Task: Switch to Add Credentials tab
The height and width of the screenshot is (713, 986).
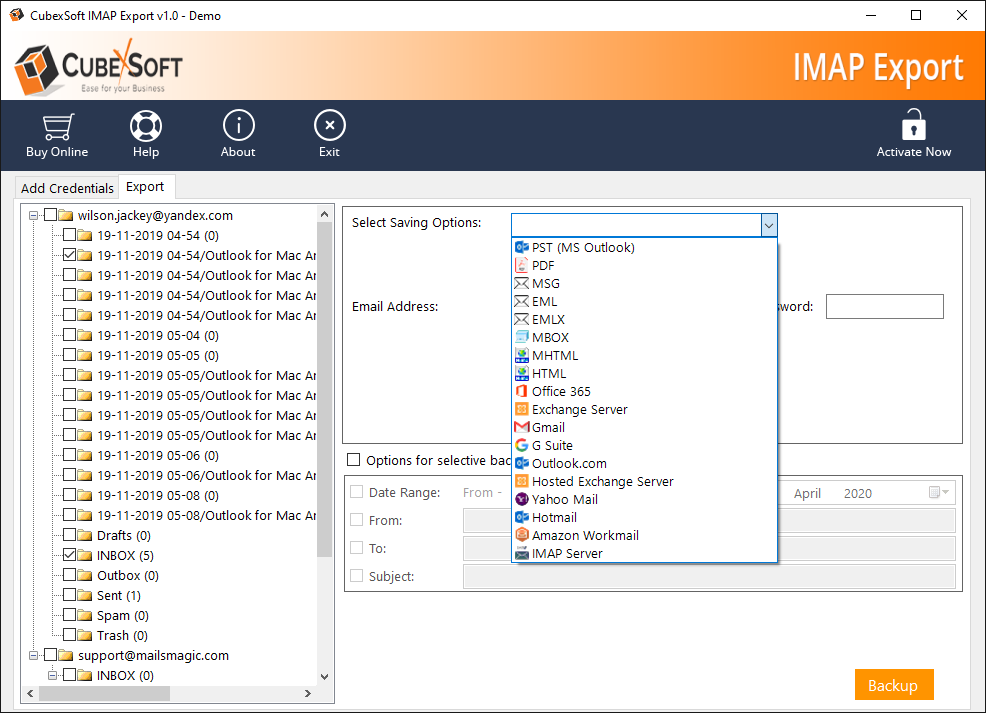Action: [67, 188]
